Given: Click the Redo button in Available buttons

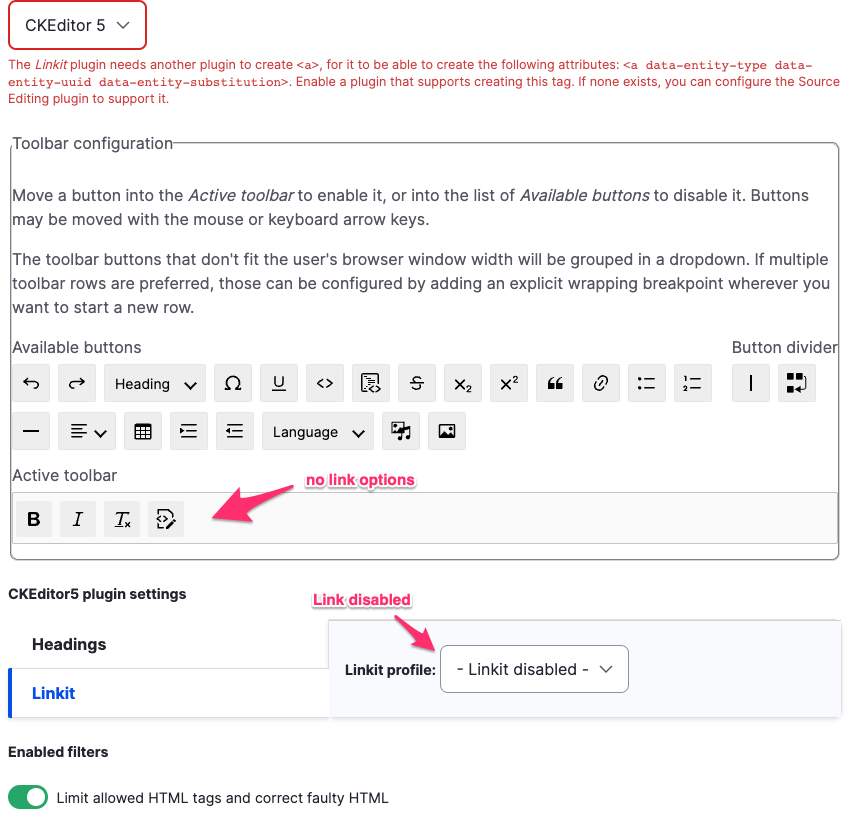Looking at the screenshot, I should coord(77,383).
